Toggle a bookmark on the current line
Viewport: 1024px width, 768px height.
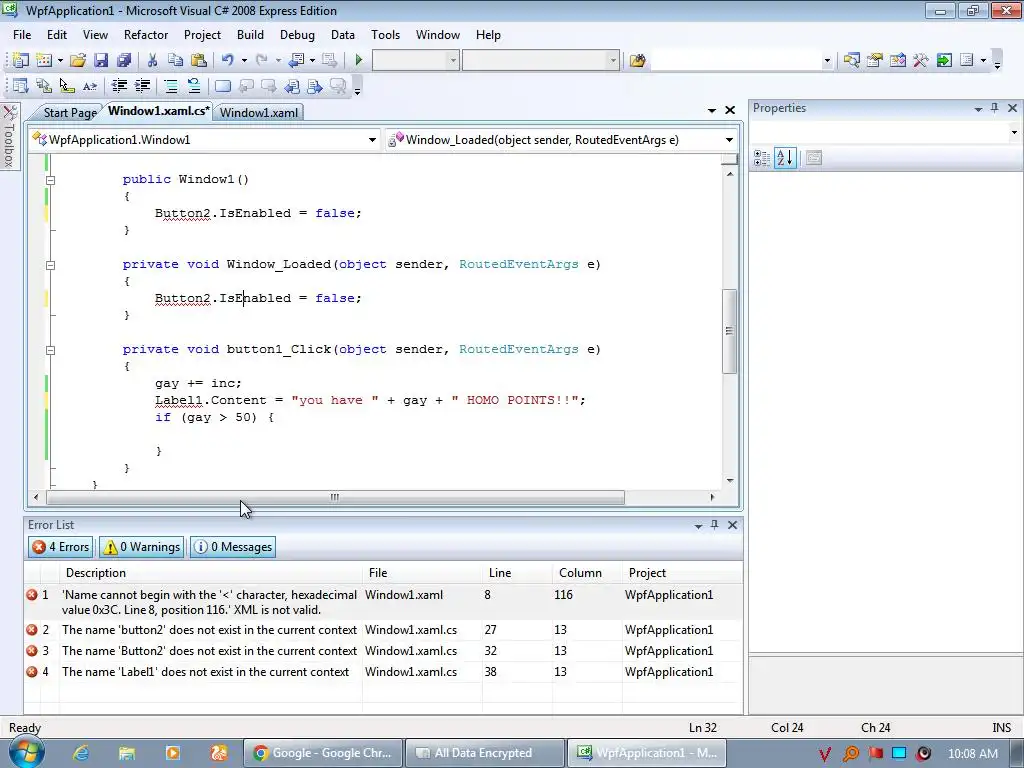point(223,86)
